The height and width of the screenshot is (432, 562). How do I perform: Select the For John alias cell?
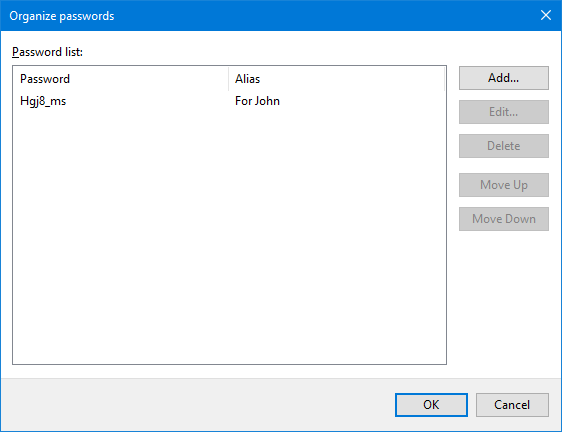(x=257, y=101)
